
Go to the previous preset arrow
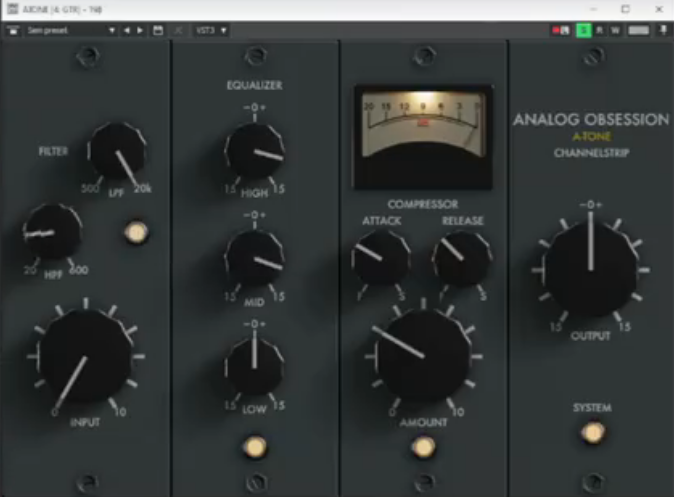click(127, 31)
